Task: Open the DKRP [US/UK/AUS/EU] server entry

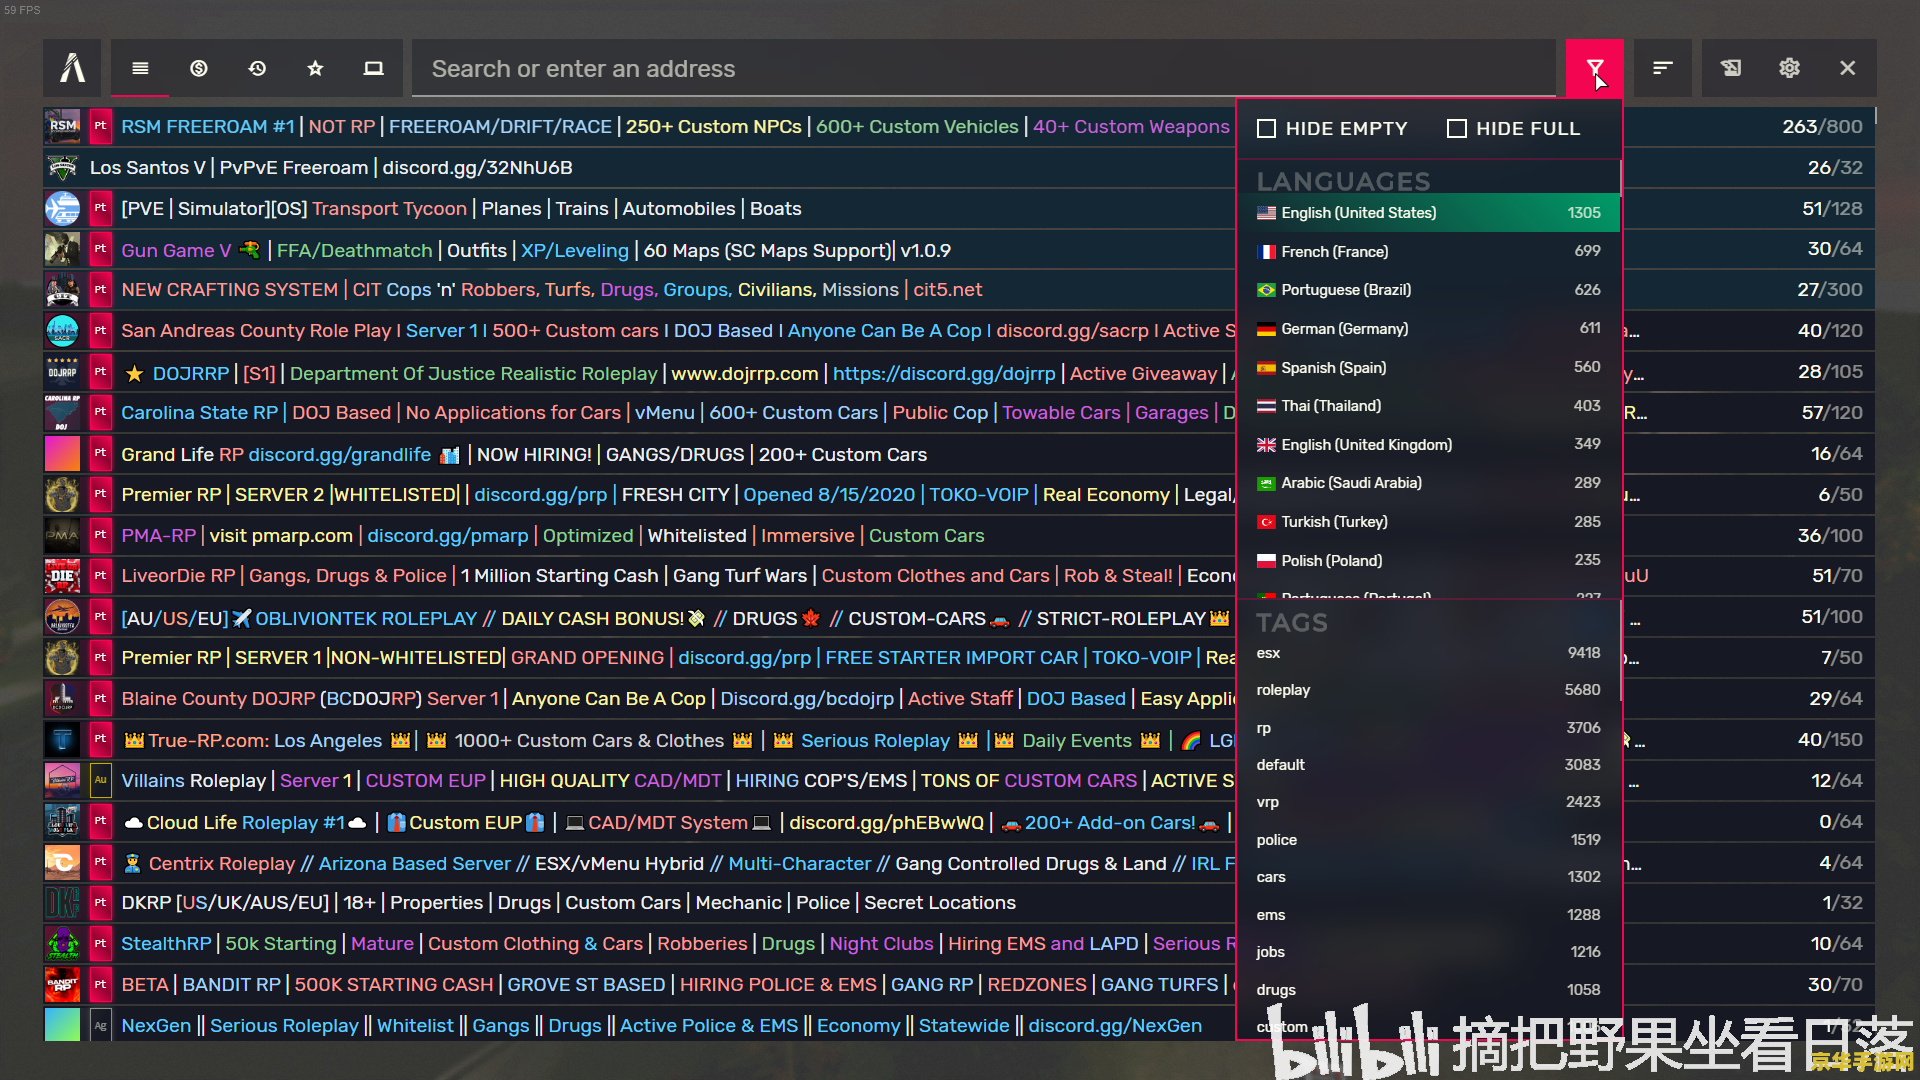Action: click(640, 903)
